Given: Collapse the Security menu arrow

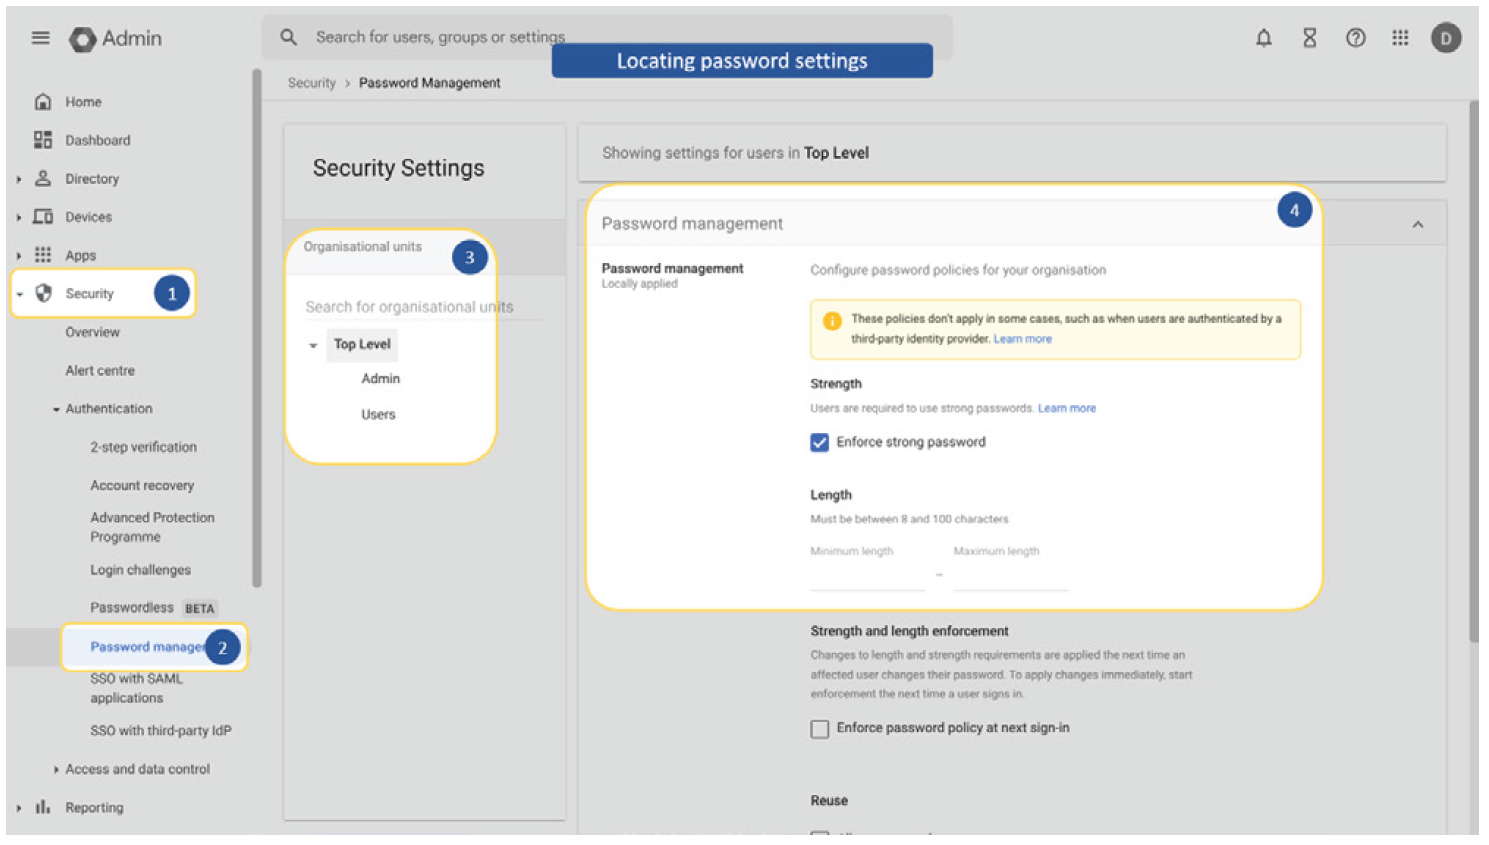Looking at the screenshot, I should (x=19, y=294).
